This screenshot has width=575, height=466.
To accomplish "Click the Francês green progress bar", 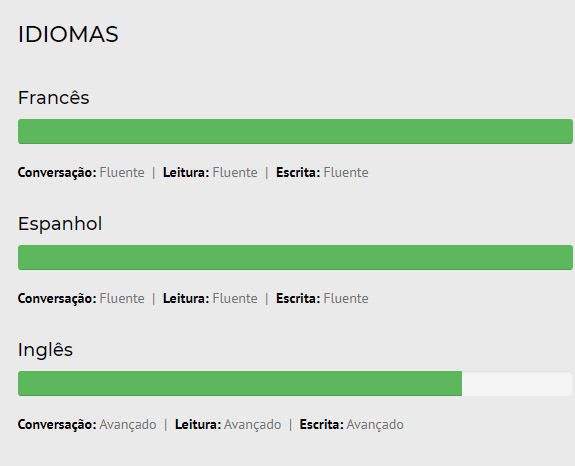I will (x=295, y=131).
